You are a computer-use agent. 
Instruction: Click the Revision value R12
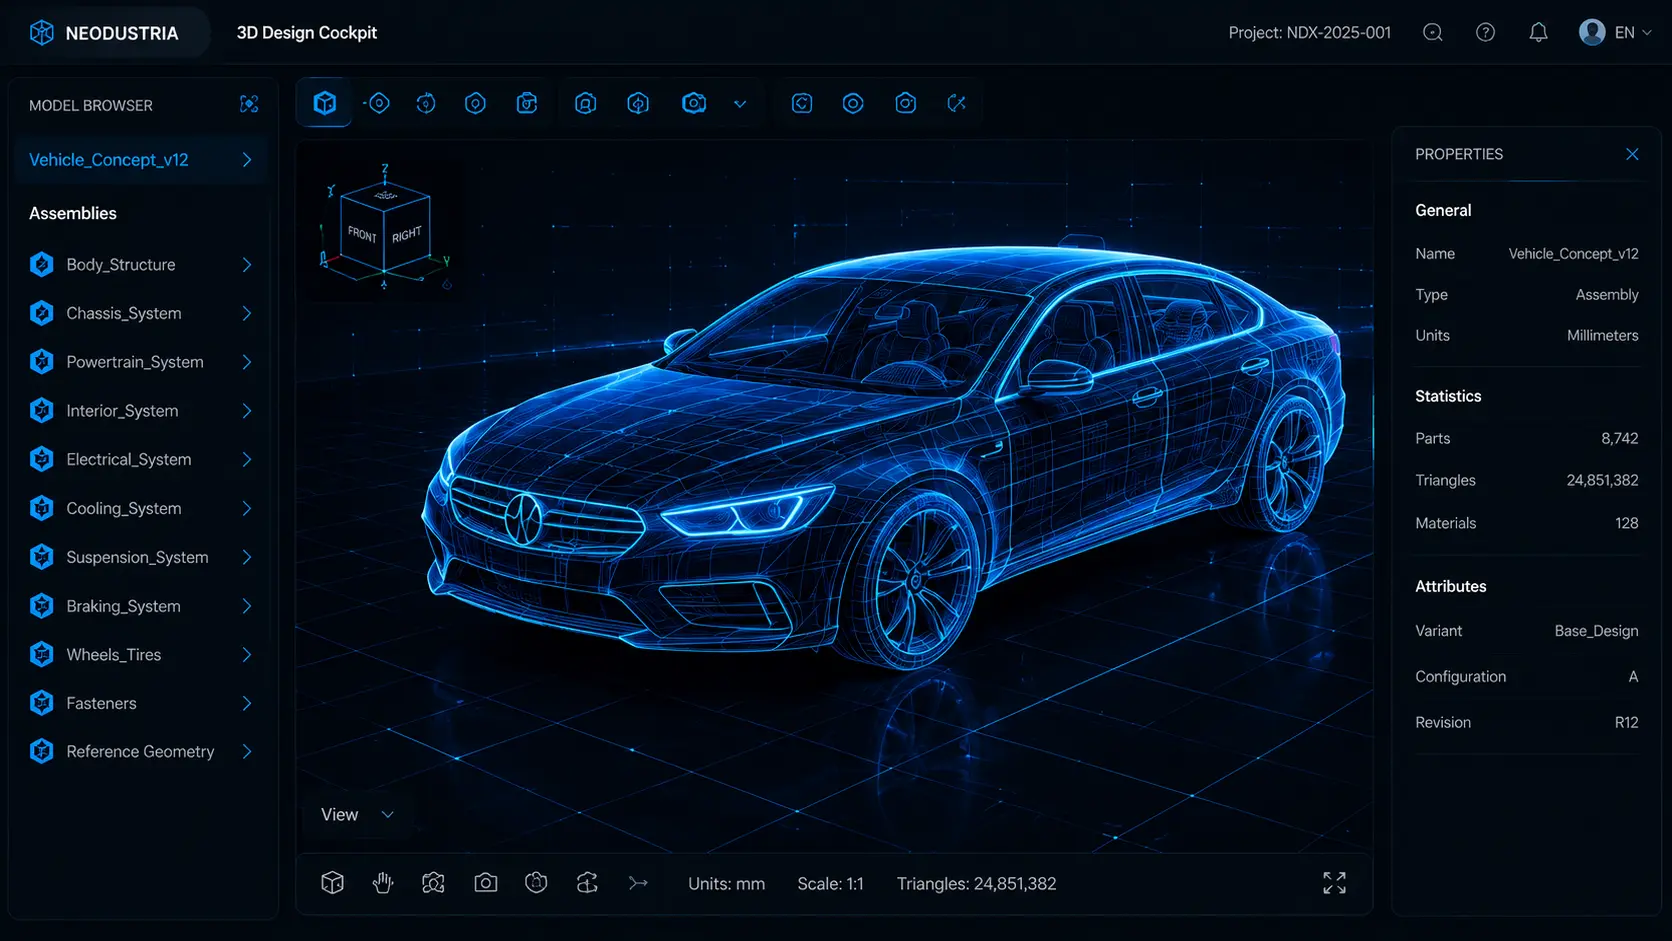tap(1627, 723)
